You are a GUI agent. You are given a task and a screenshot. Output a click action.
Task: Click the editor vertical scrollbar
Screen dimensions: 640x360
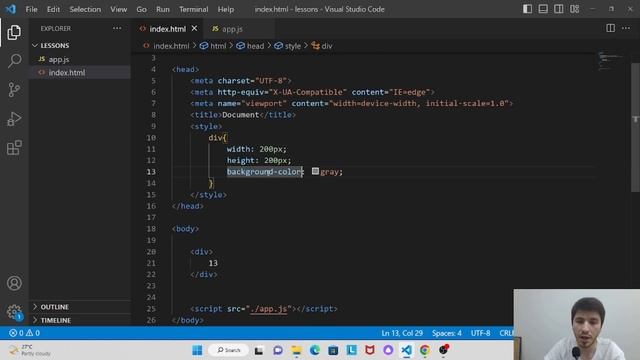(635, 127)
